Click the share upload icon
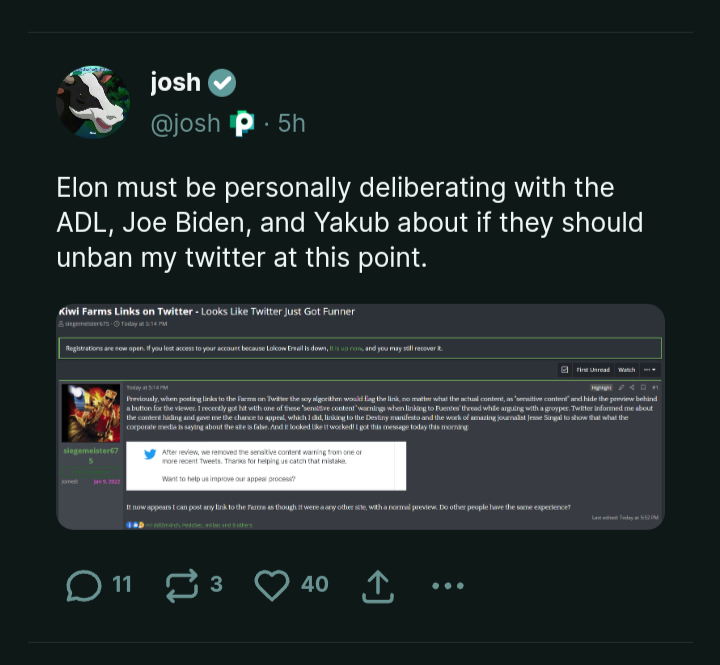 point(378,586)
